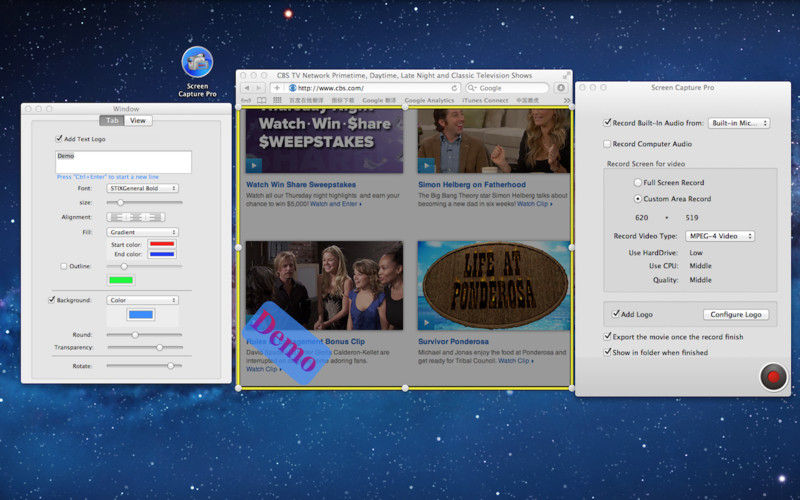The height and width of the screenshot is (500, 800).
Task: Click the Google search field in Safari
Action: 507,88
